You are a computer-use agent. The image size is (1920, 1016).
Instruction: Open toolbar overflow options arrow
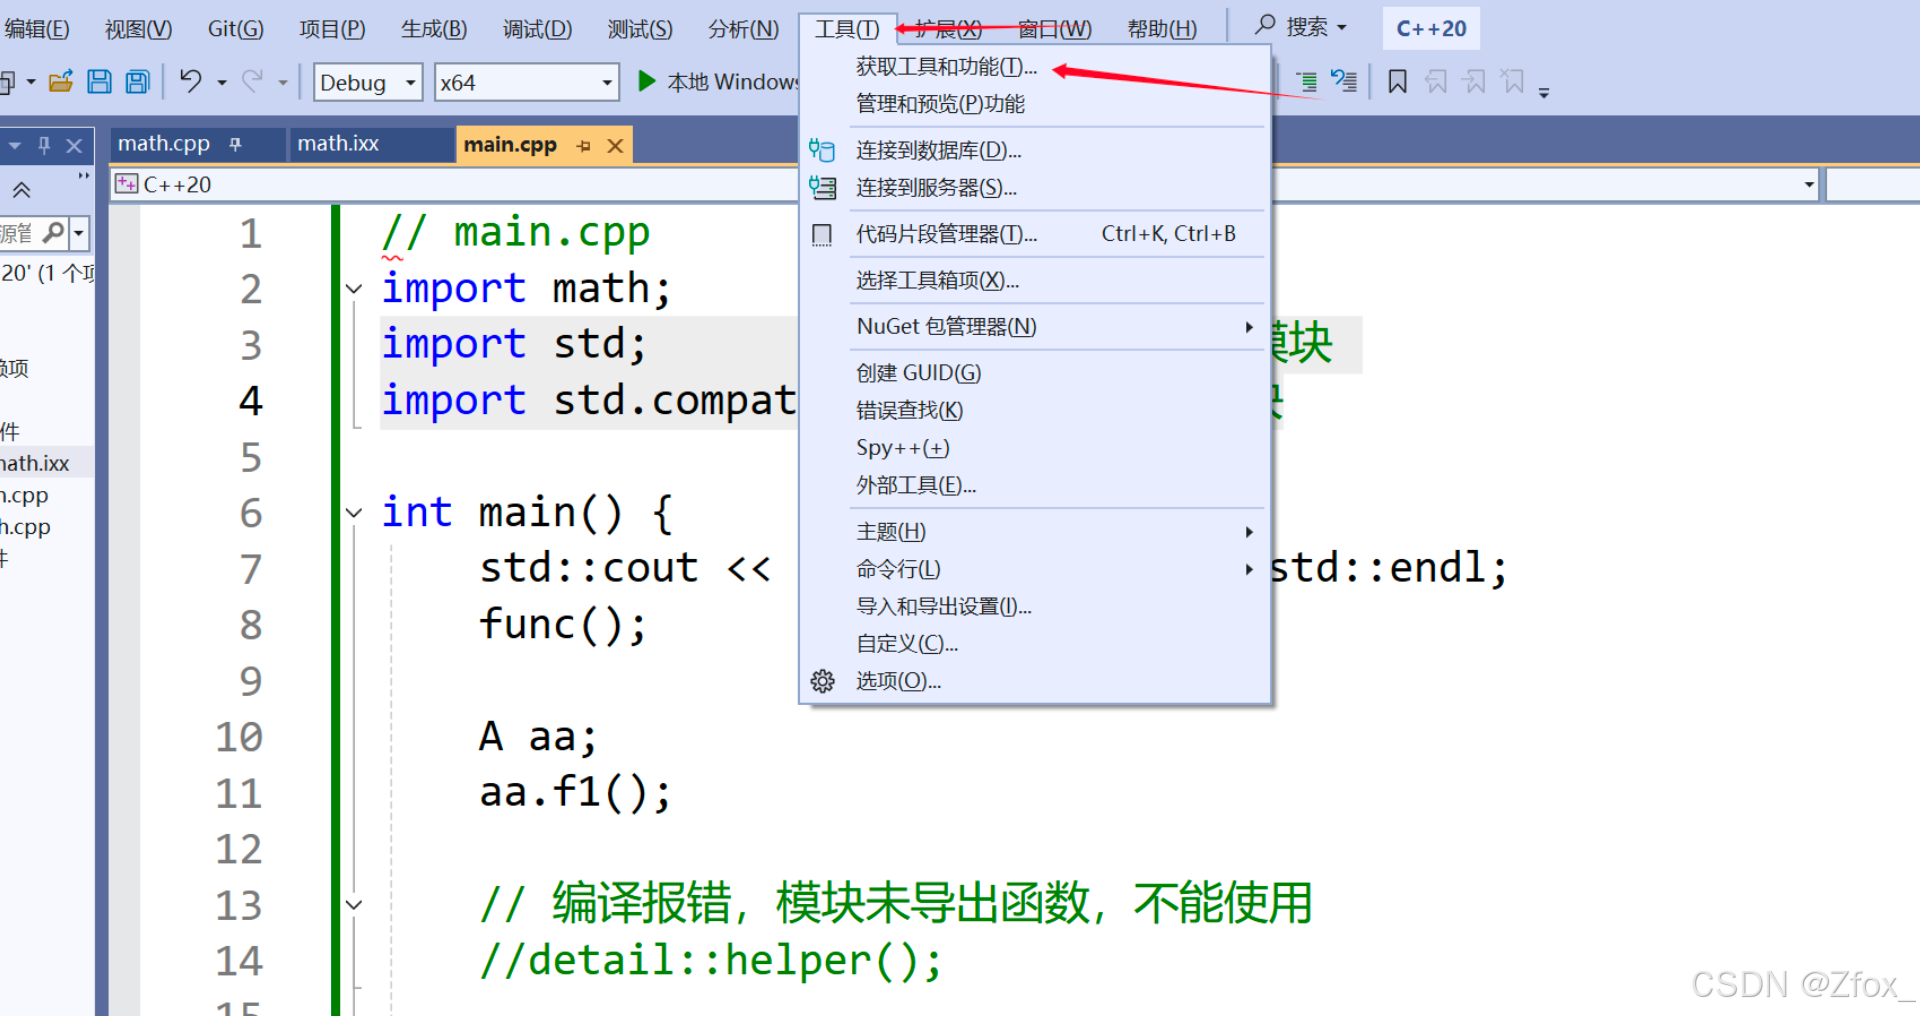[1544, 93]
